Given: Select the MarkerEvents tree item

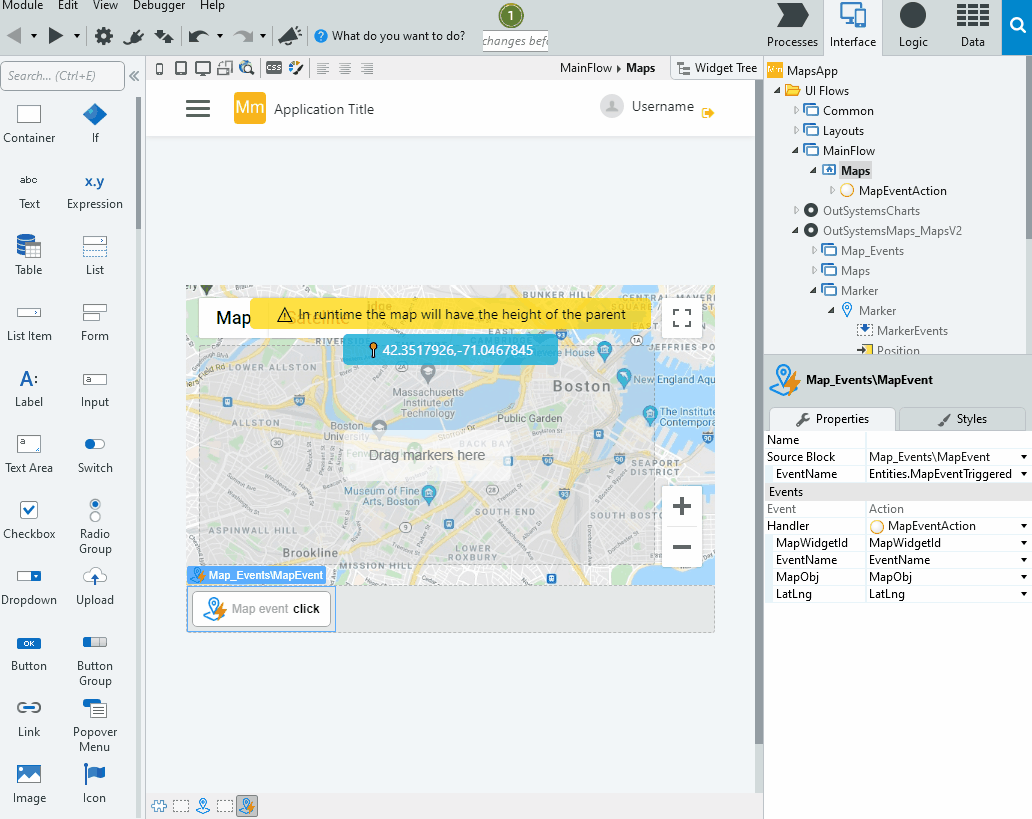Looking at the screenshot, I should click(x=912, y=330).
